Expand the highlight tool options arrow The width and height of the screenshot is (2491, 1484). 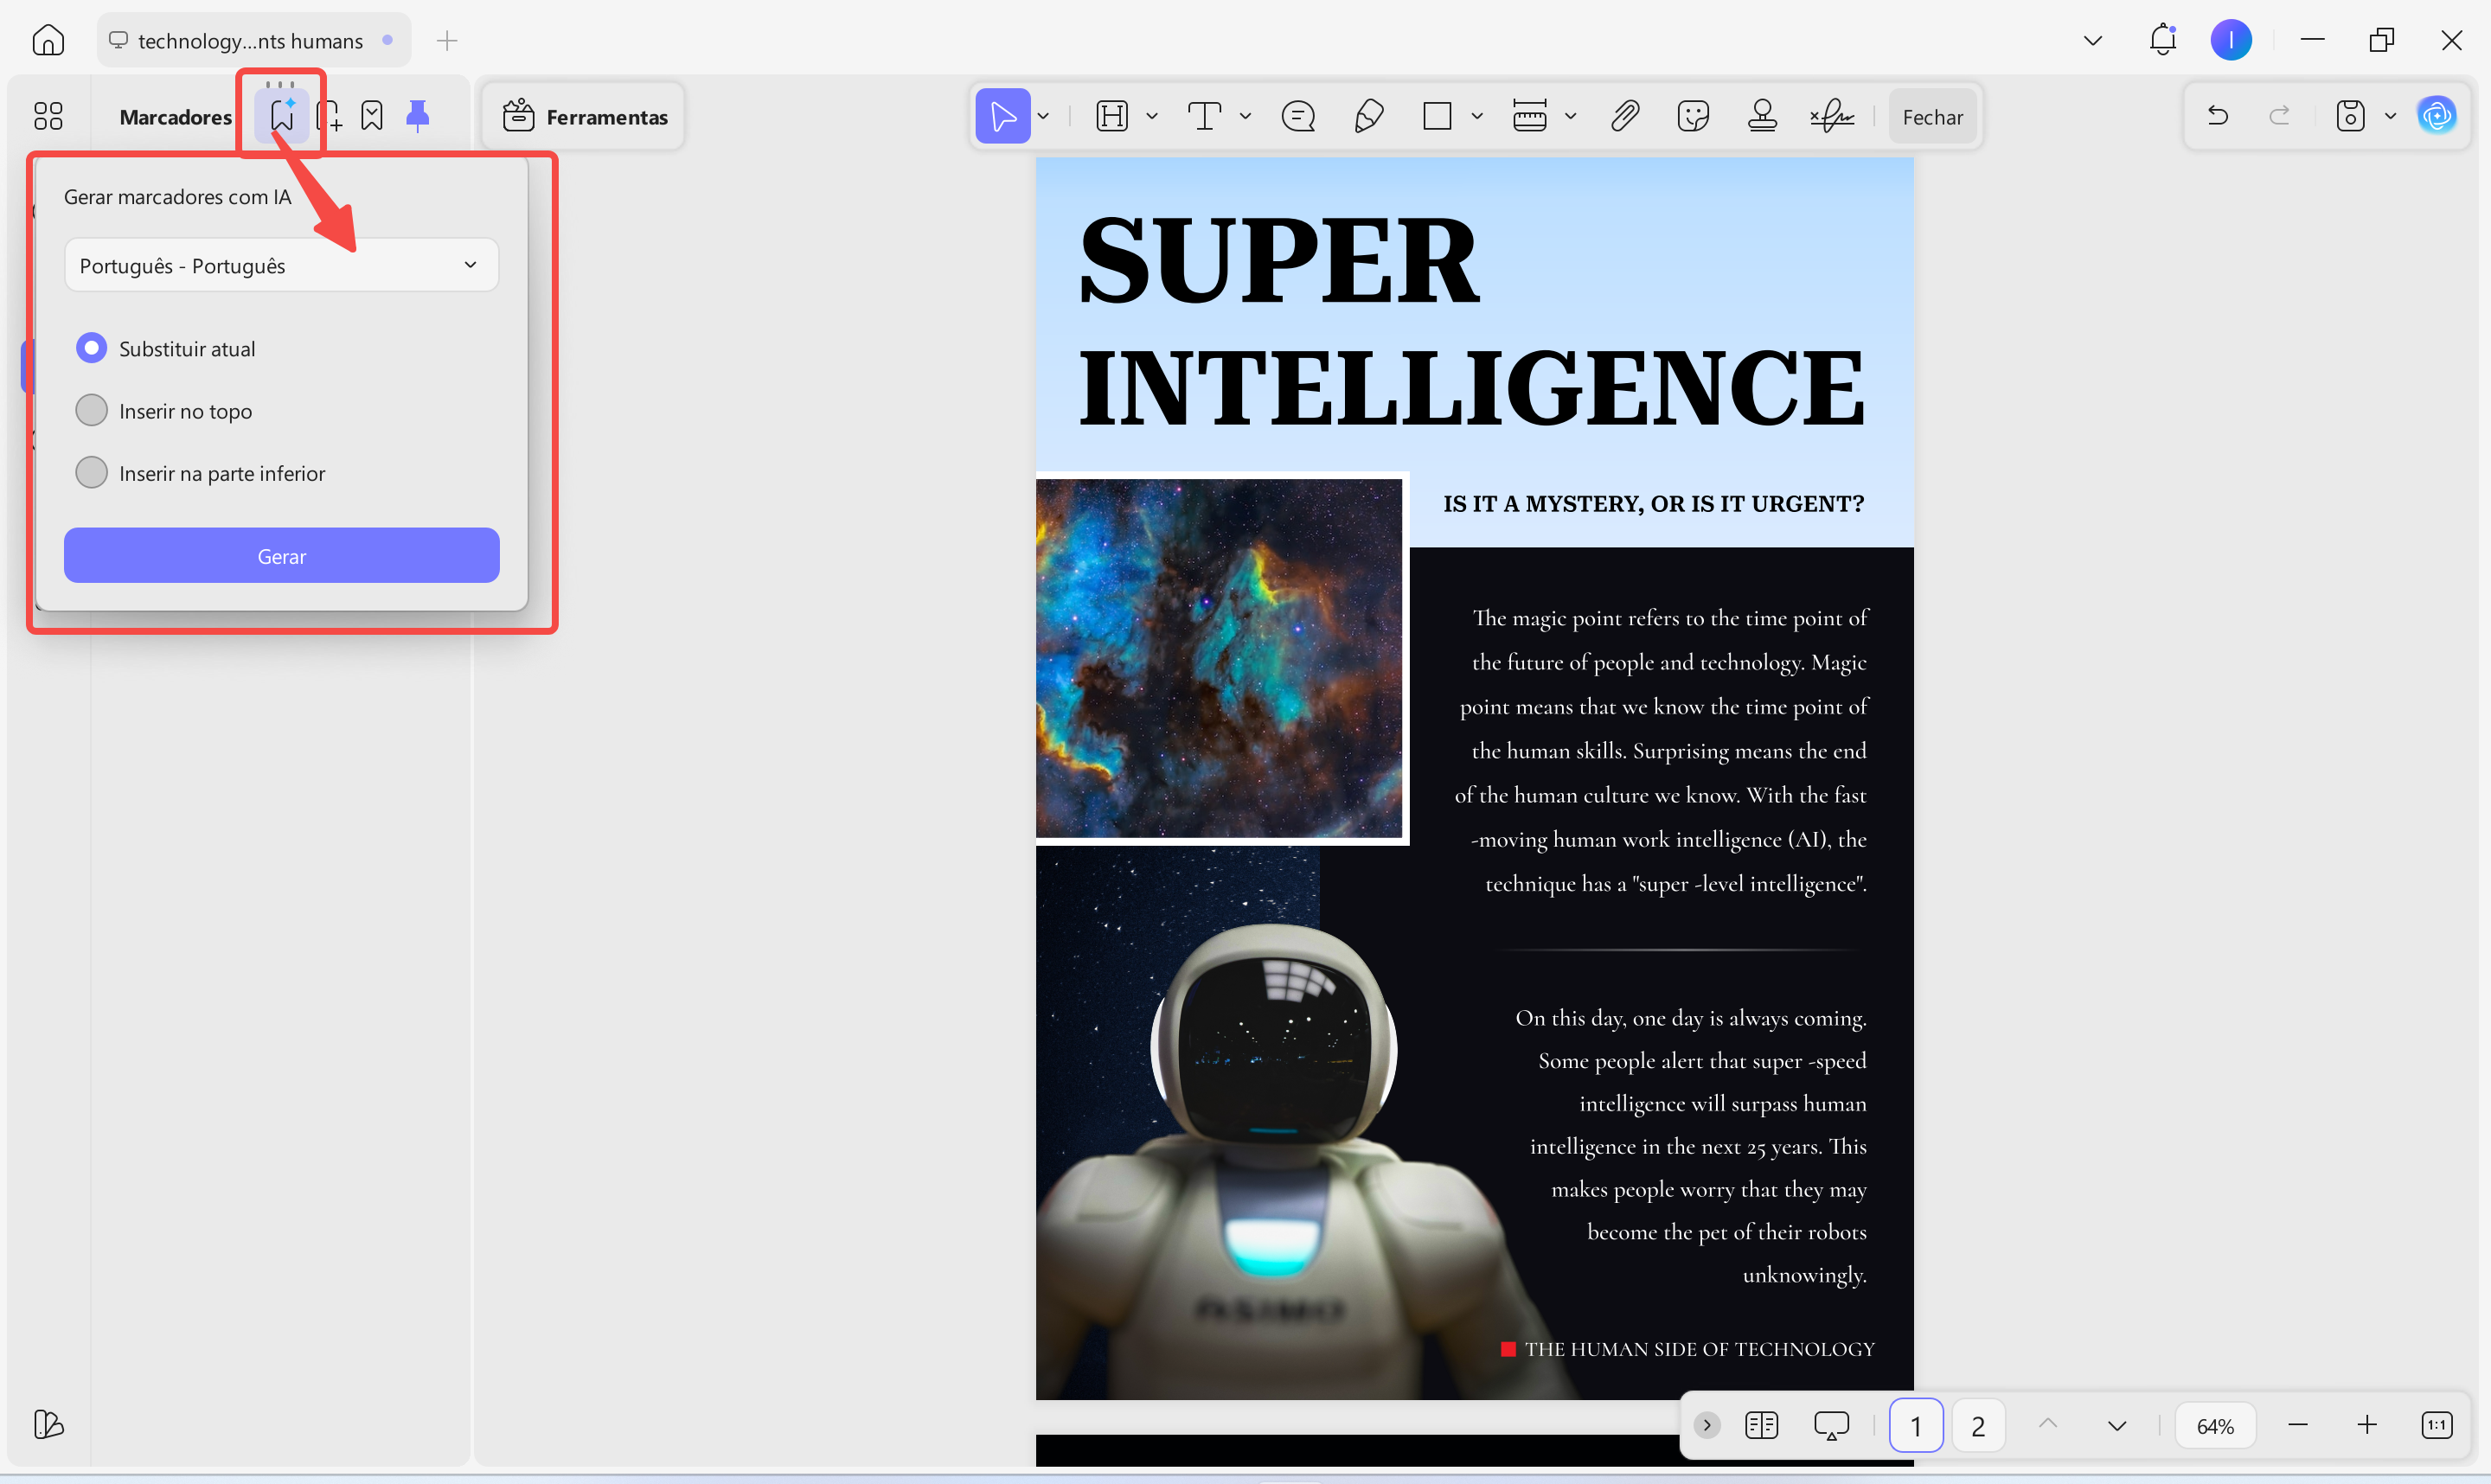1151,117
